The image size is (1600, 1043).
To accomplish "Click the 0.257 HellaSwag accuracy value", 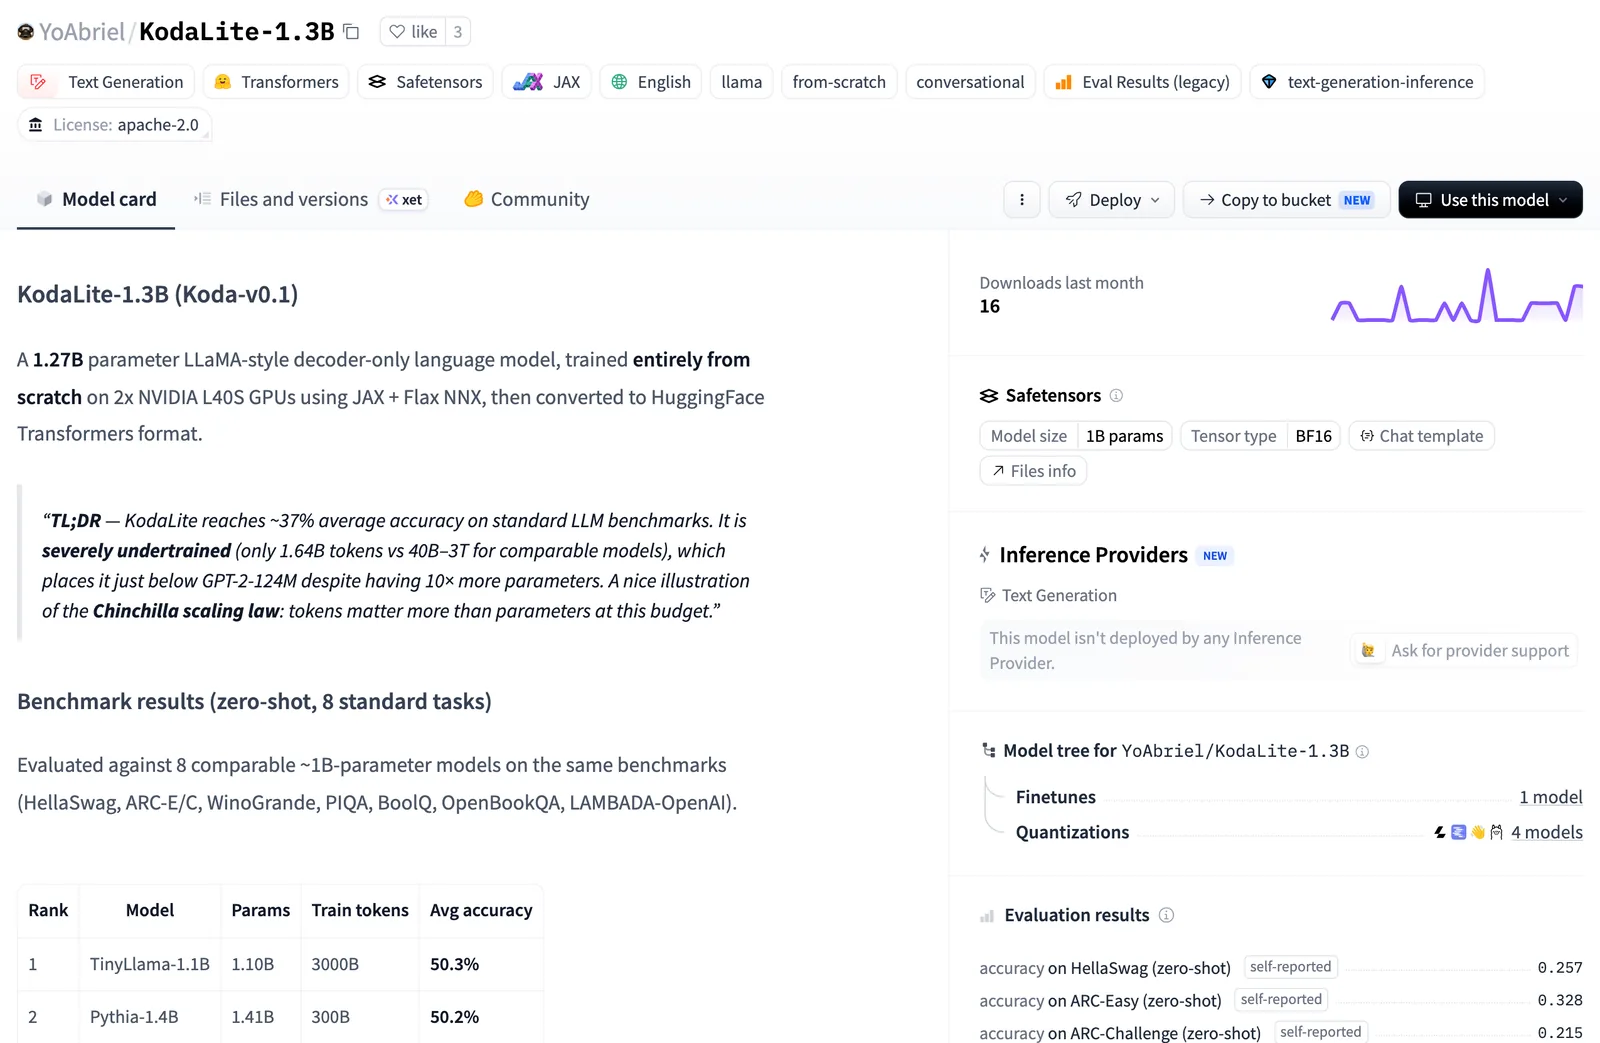I will point(1560,967).
